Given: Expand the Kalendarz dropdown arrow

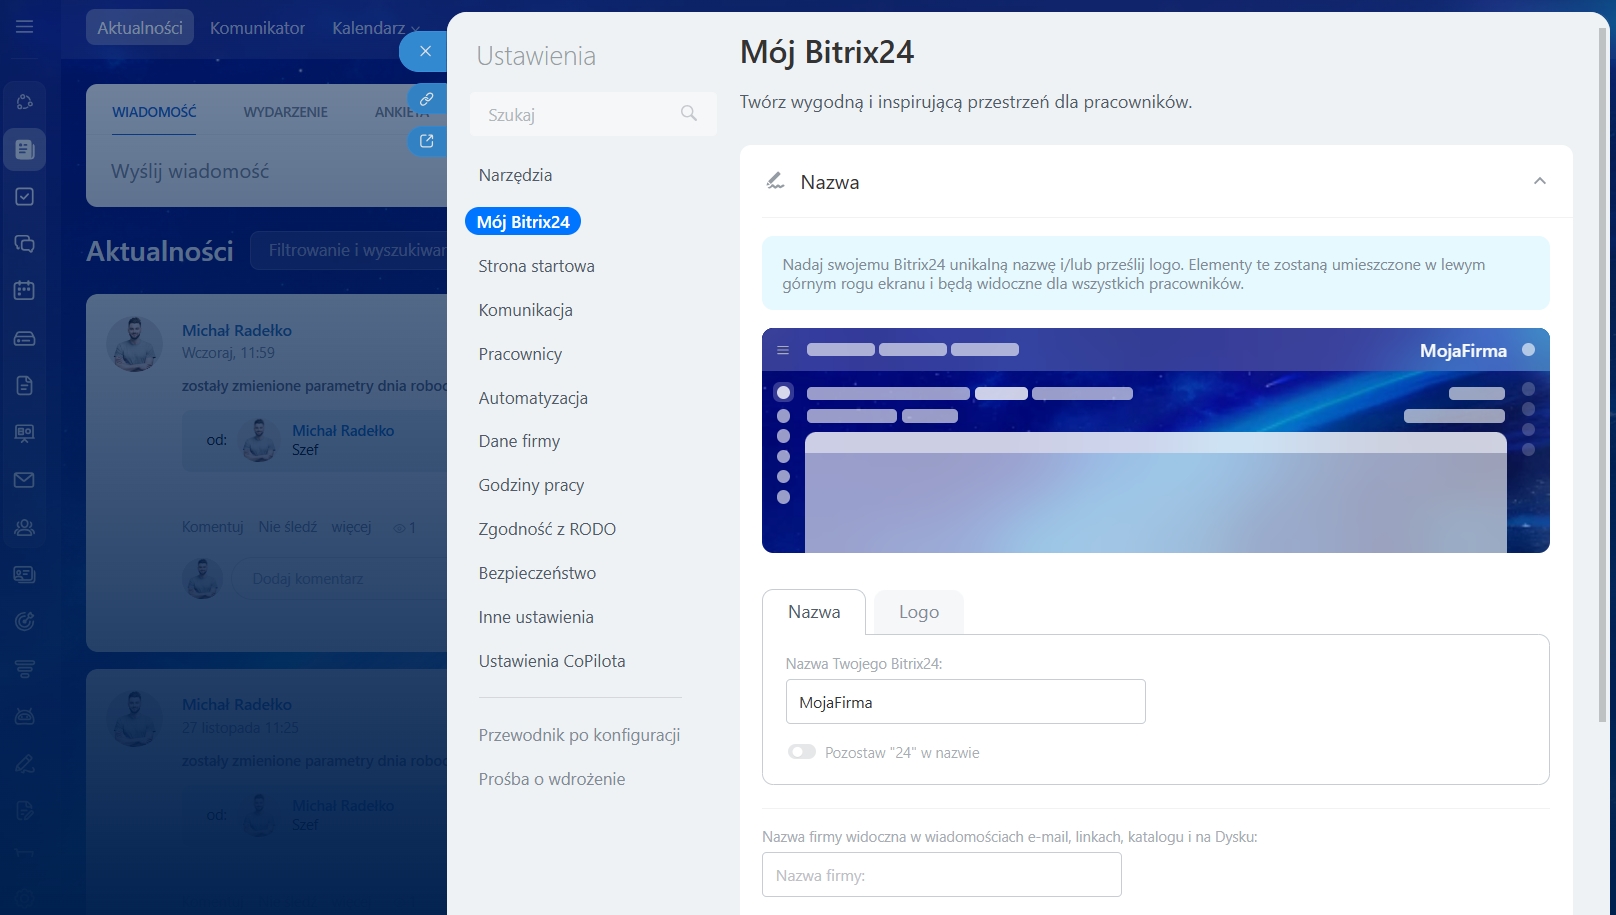Looking at the screenshot, I should point(416,29).
